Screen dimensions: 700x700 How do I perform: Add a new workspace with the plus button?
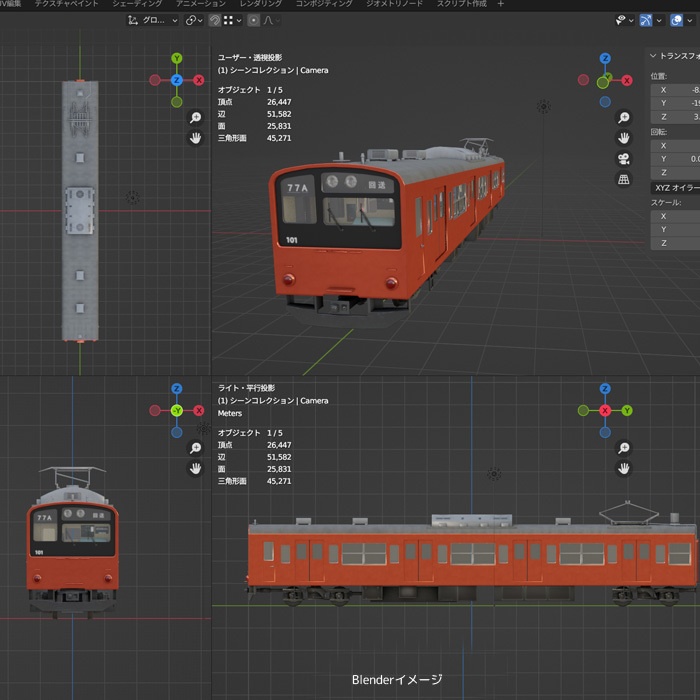[501, 4]
